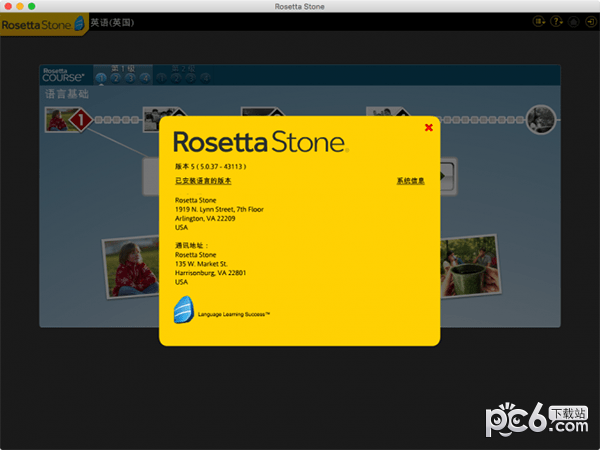Open the first lesson thumbnail of girl

[57, 120]
